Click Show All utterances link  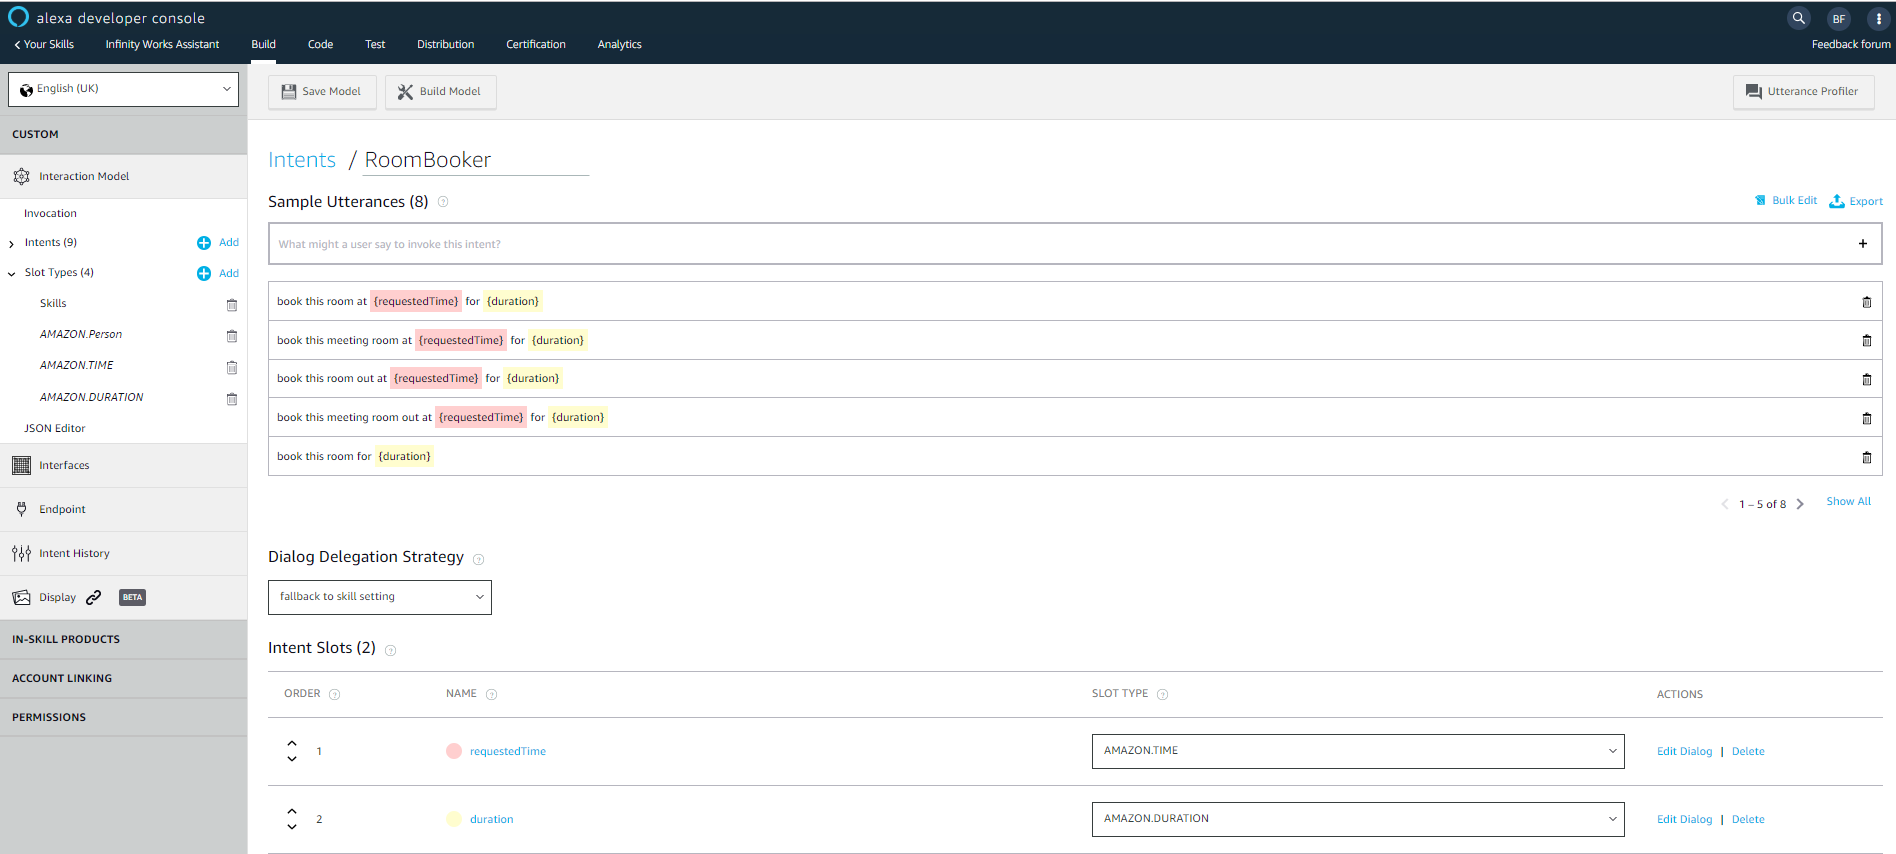tap(1848, 502)
